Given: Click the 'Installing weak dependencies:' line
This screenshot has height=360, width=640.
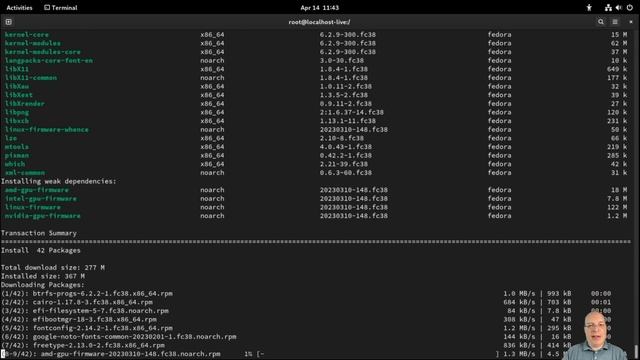Looking at the screenshot, I should pos(58,181).
